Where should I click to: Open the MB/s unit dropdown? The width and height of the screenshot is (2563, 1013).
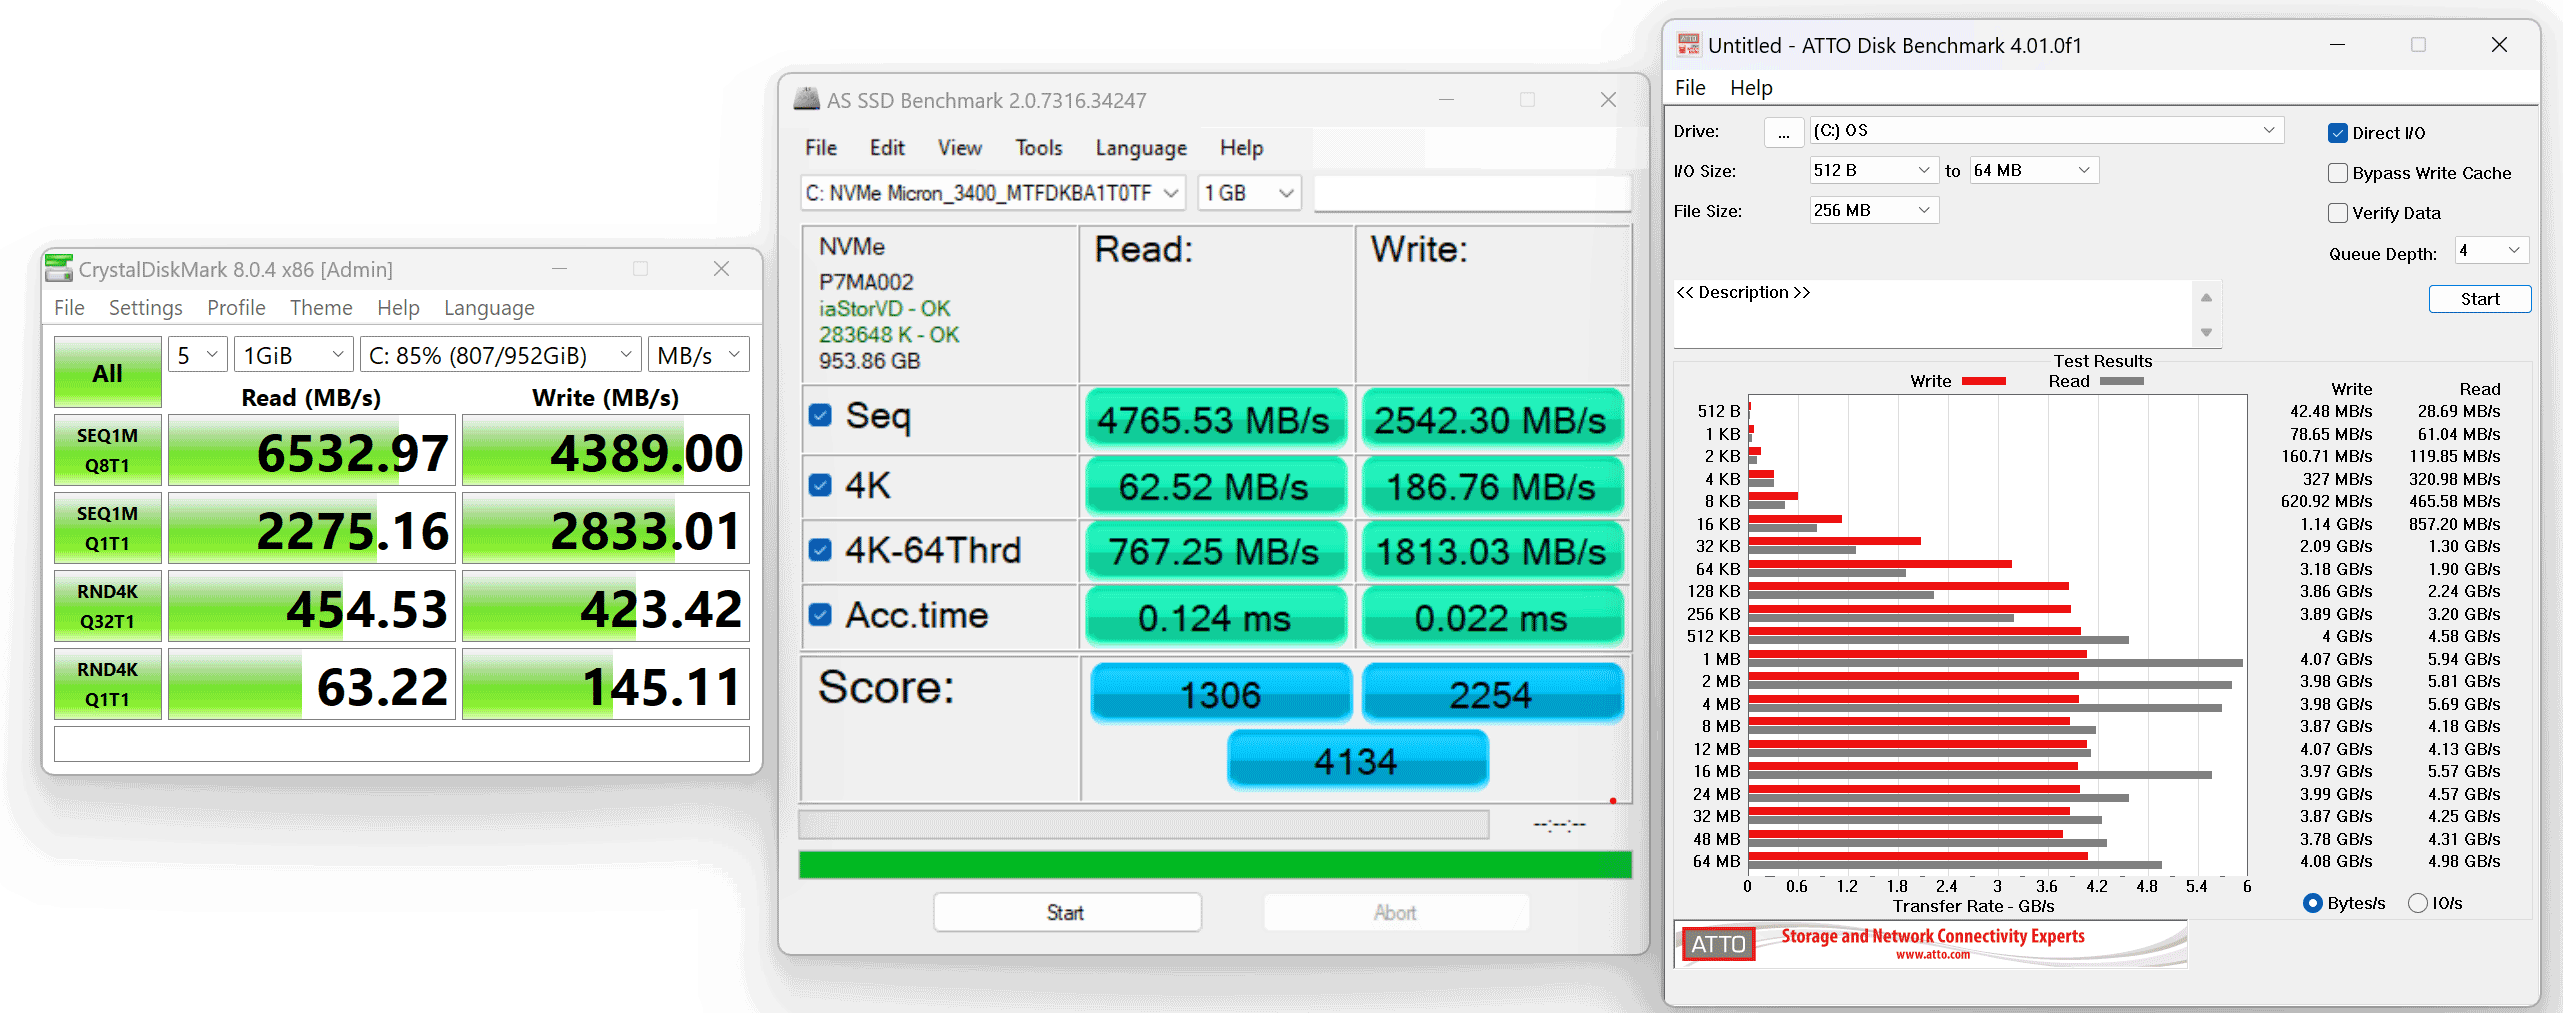tap(698, 355)
